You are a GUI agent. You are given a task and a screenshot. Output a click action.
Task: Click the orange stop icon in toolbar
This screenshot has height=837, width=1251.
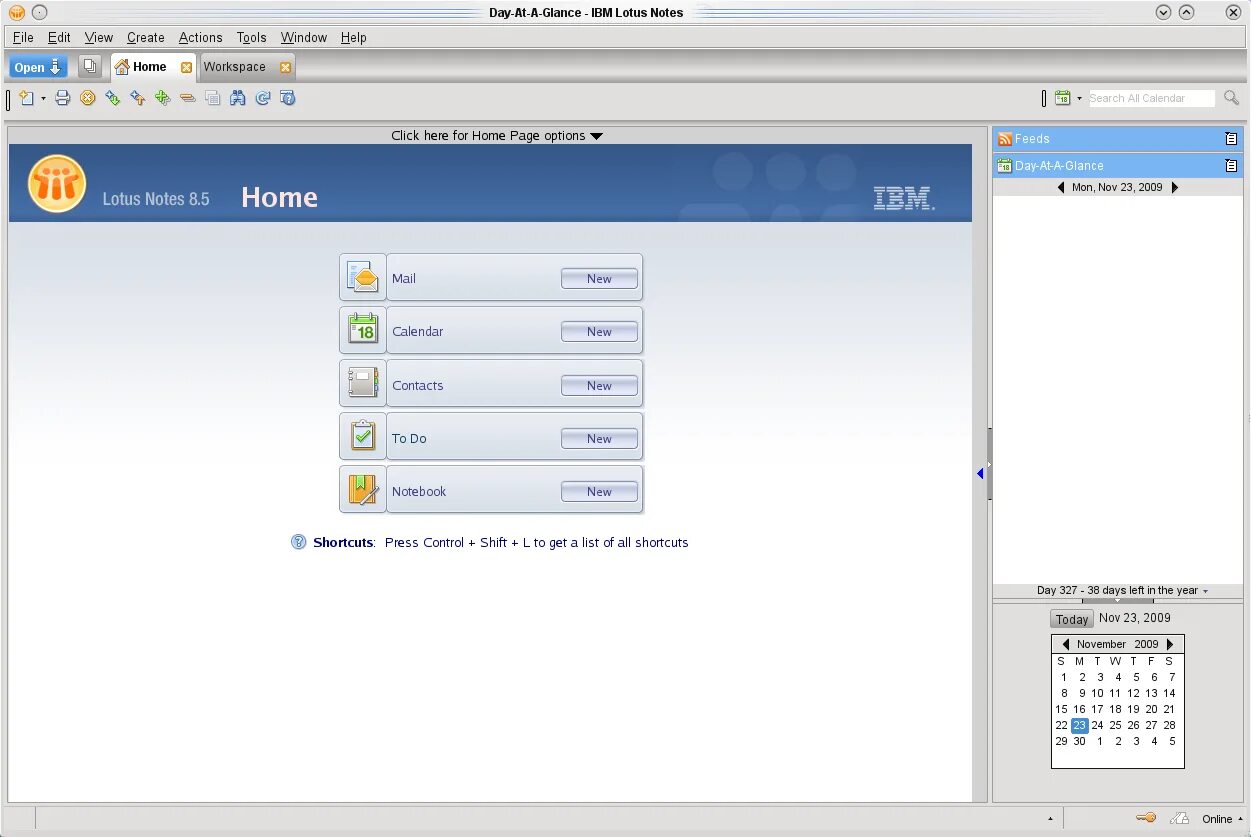(87, 98)
